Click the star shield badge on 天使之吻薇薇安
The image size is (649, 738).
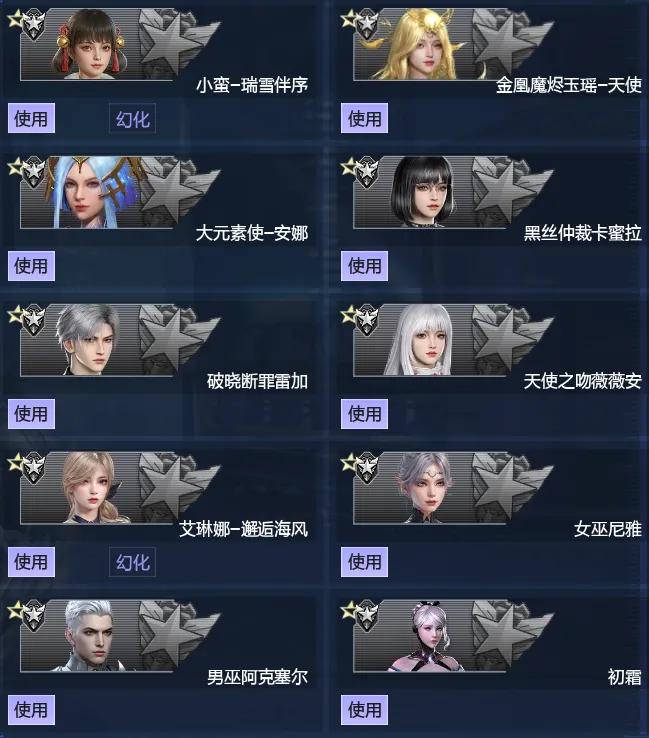click(367, 320)
